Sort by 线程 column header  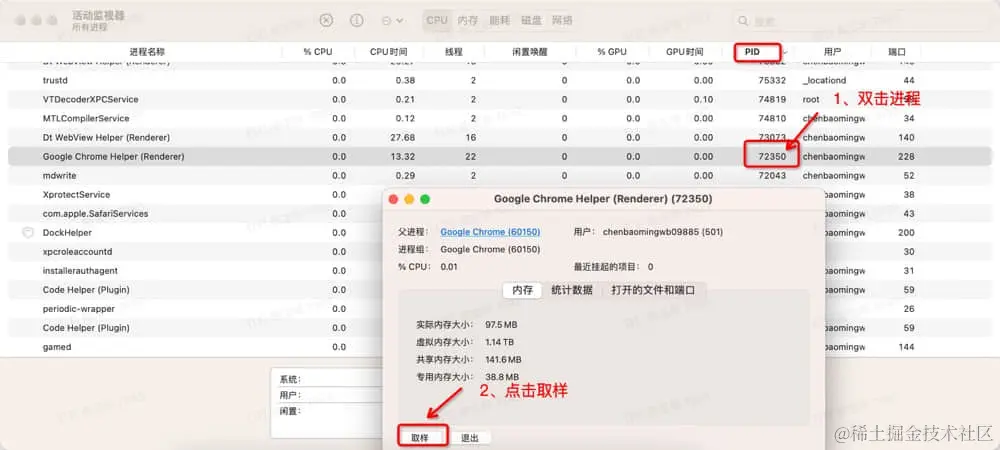coord(453,52)
